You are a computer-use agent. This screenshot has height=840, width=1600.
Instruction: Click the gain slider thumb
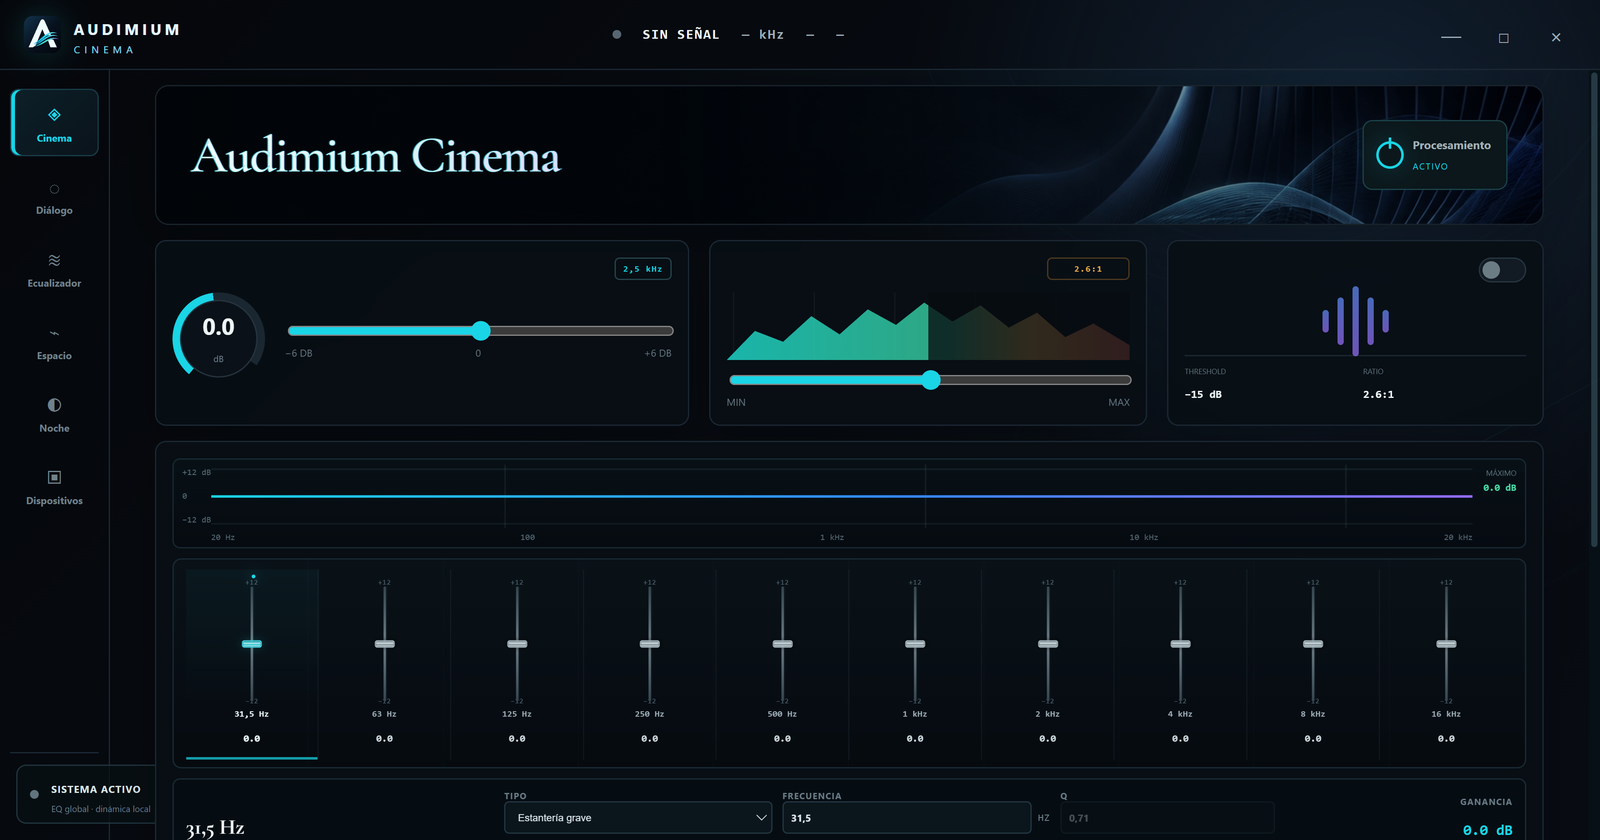(481, 331)
